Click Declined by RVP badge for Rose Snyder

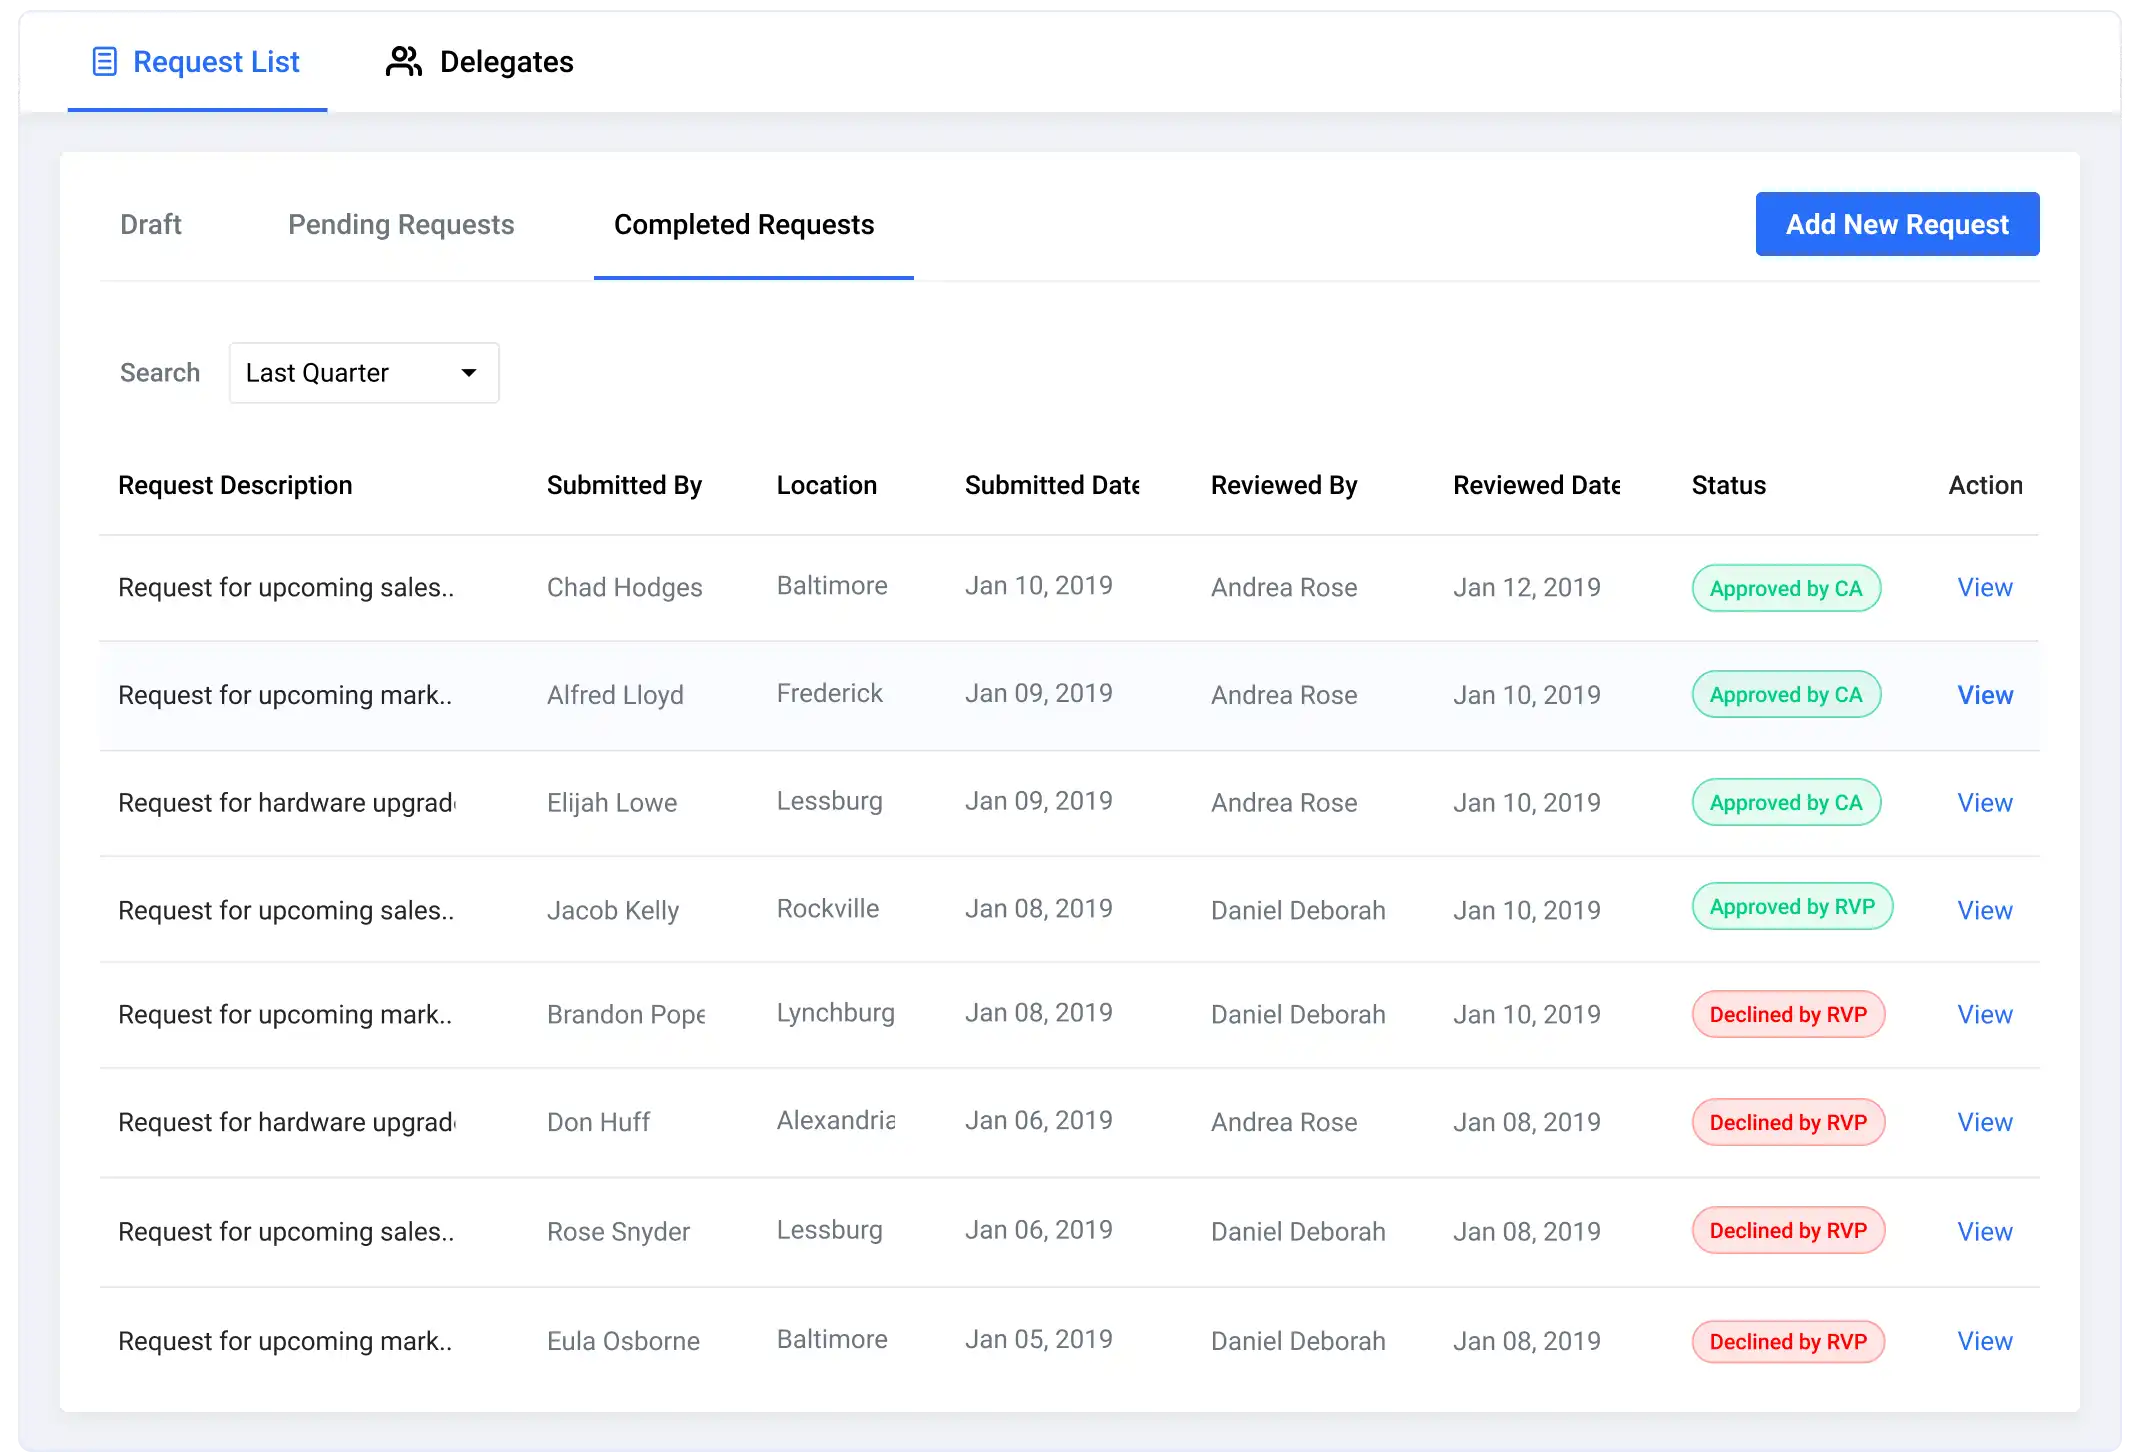1788,1230
